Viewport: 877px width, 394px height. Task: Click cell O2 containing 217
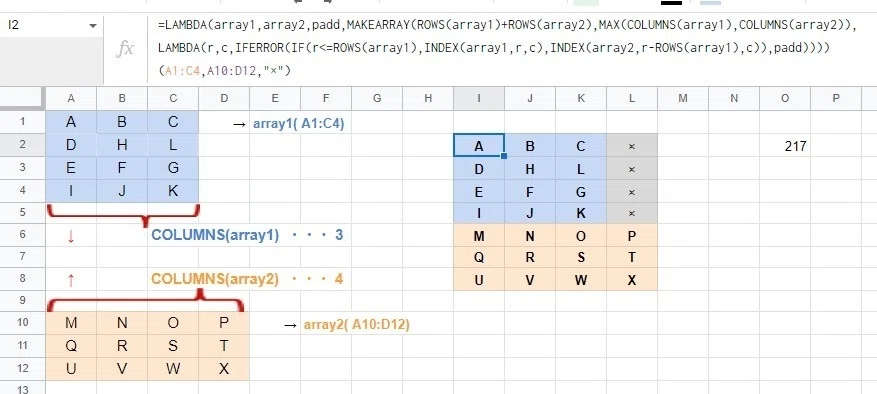[x=785, y=146]
